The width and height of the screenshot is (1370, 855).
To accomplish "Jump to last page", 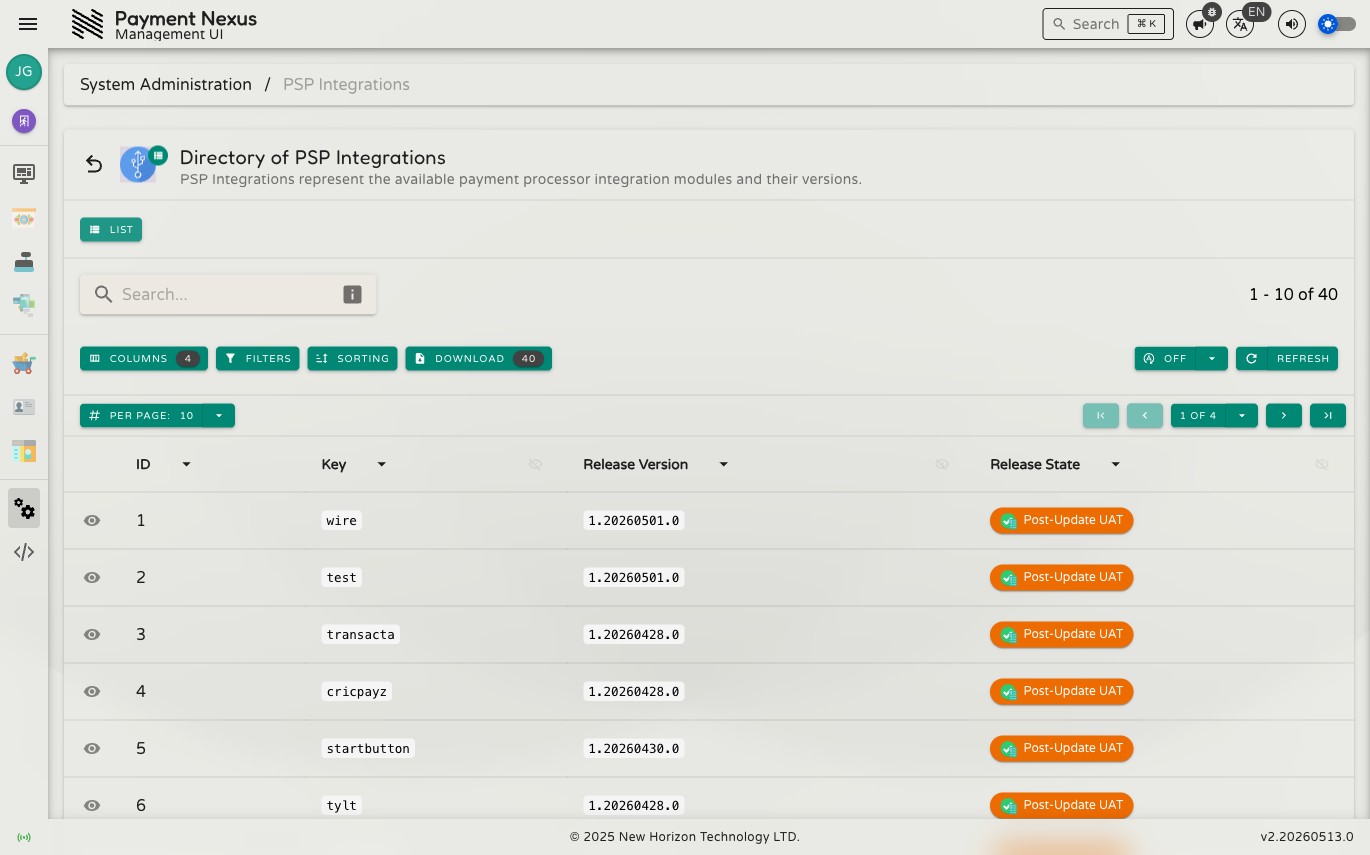I will click(x=1328, y=415).
